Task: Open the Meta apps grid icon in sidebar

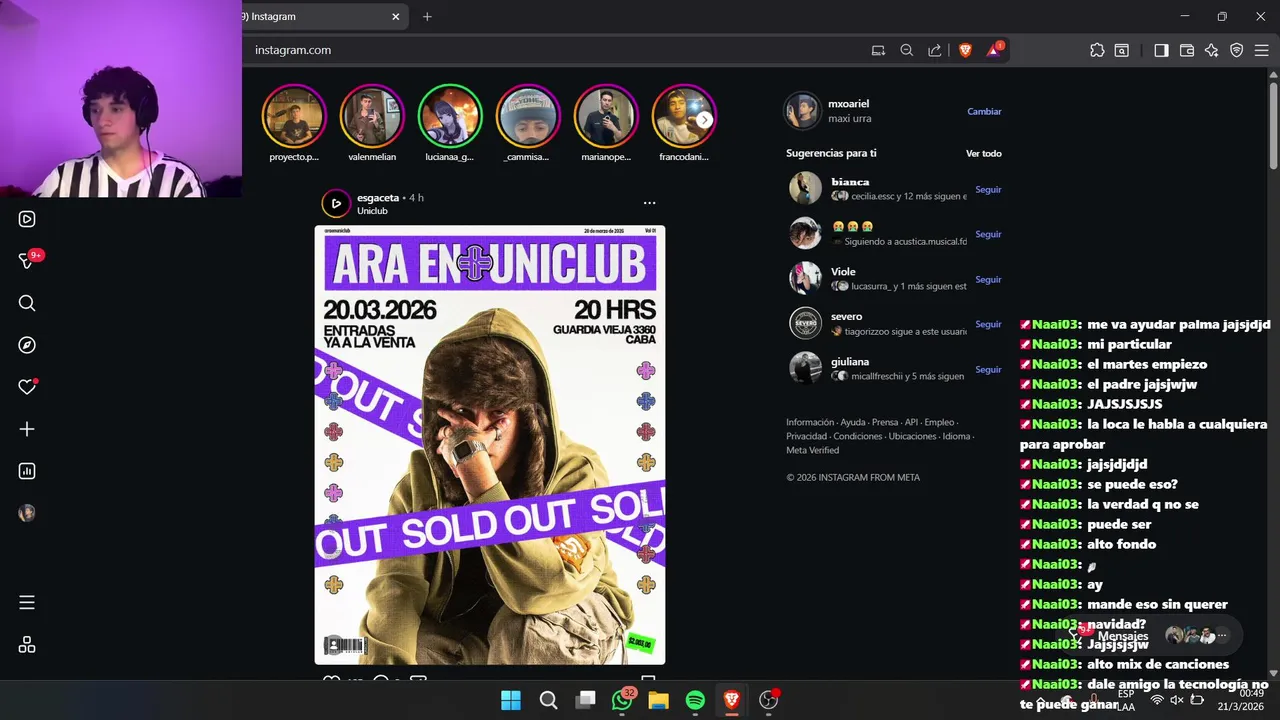Action: [x=27, y=645]
